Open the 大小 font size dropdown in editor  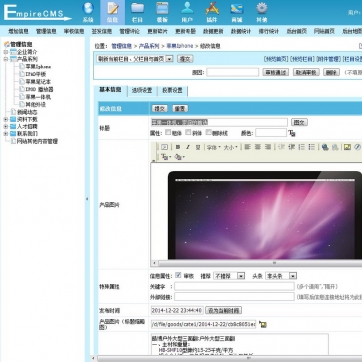(x=231, y=147)
